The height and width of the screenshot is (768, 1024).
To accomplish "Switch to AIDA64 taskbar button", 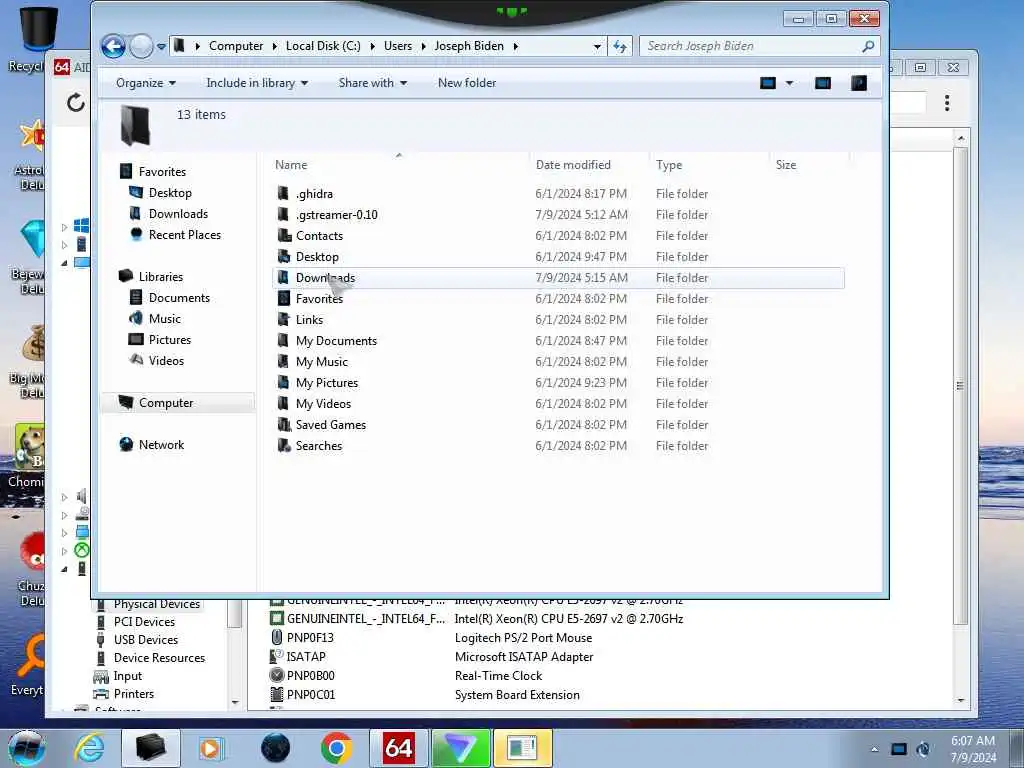I will tap(398, 748).
